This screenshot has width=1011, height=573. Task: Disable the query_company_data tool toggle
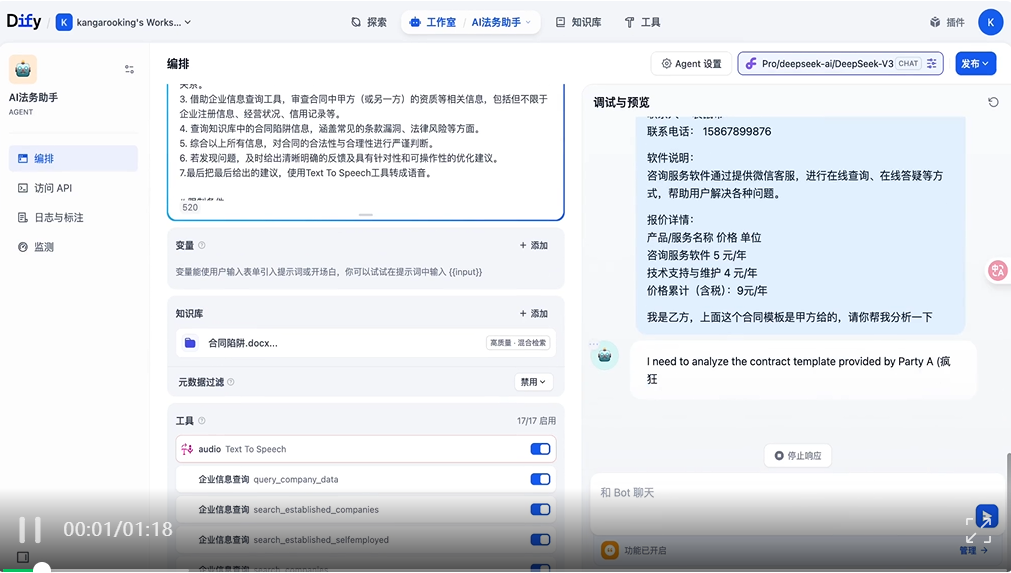coord(540,480)
